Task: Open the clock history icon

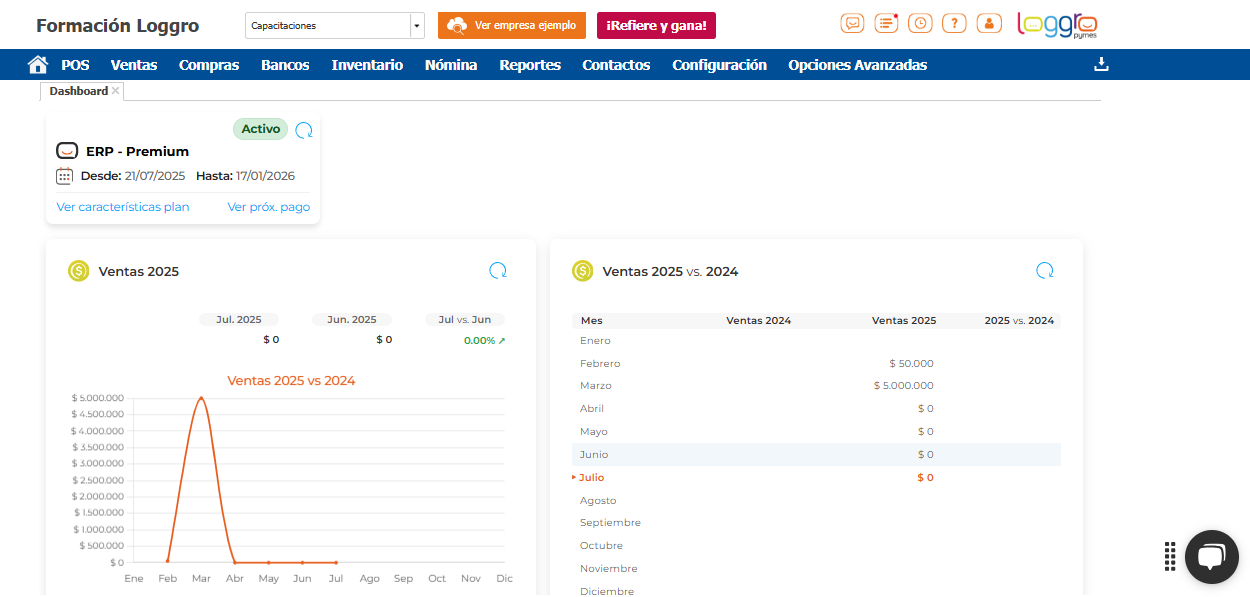Action: point(920,23)
